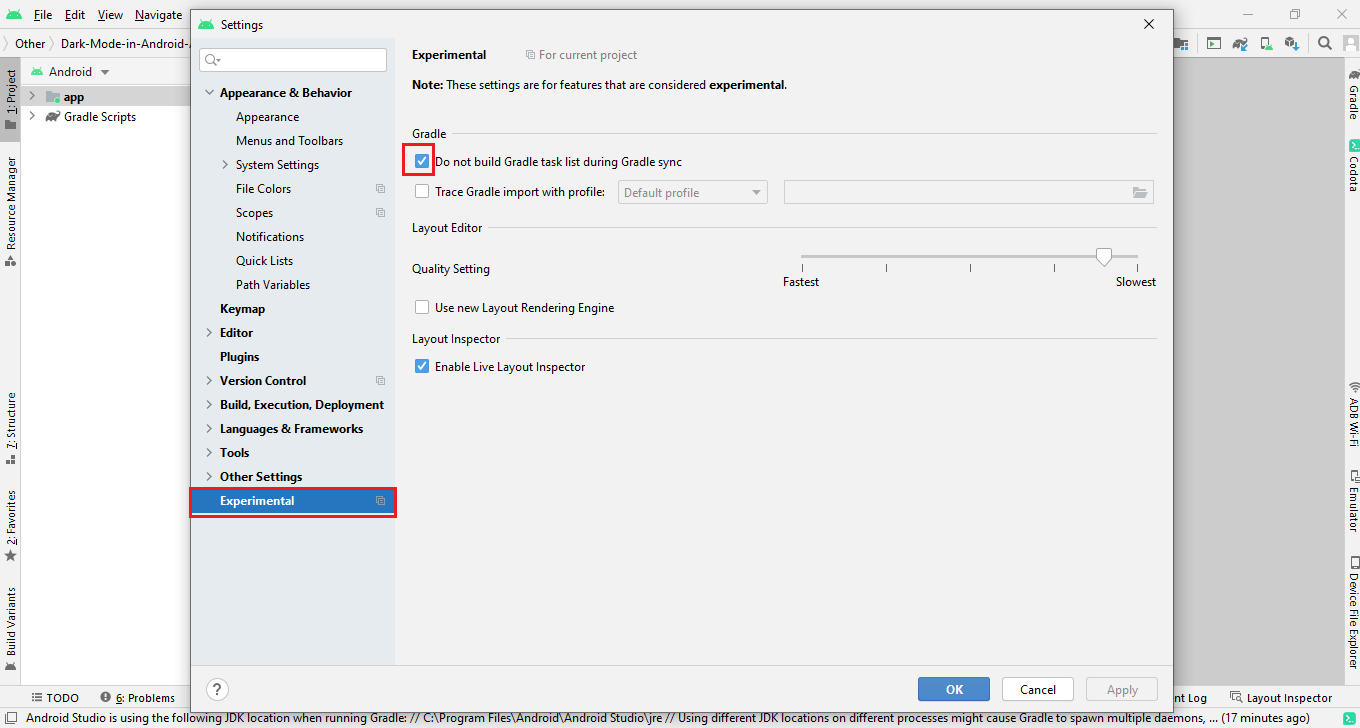The height and width of the screenshot is (728, 1360).
Task: Open the Navigate menu
Action: coord(158,15)
